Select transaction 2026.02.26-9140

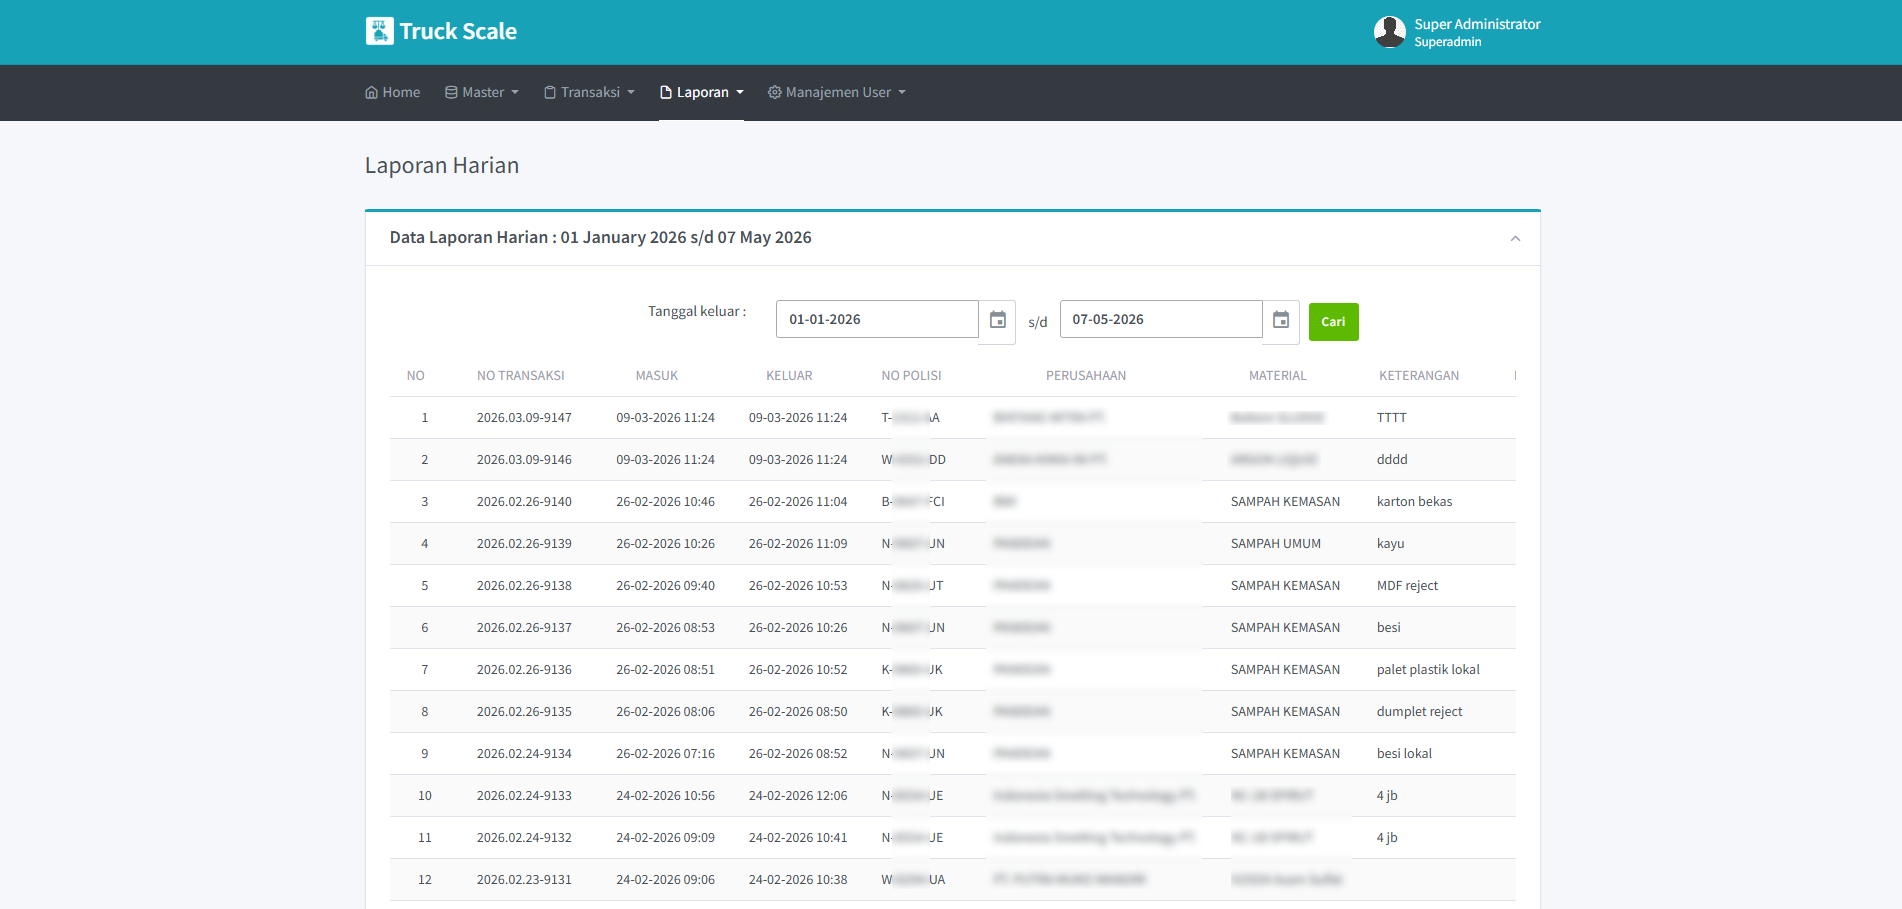coord(524,502)
